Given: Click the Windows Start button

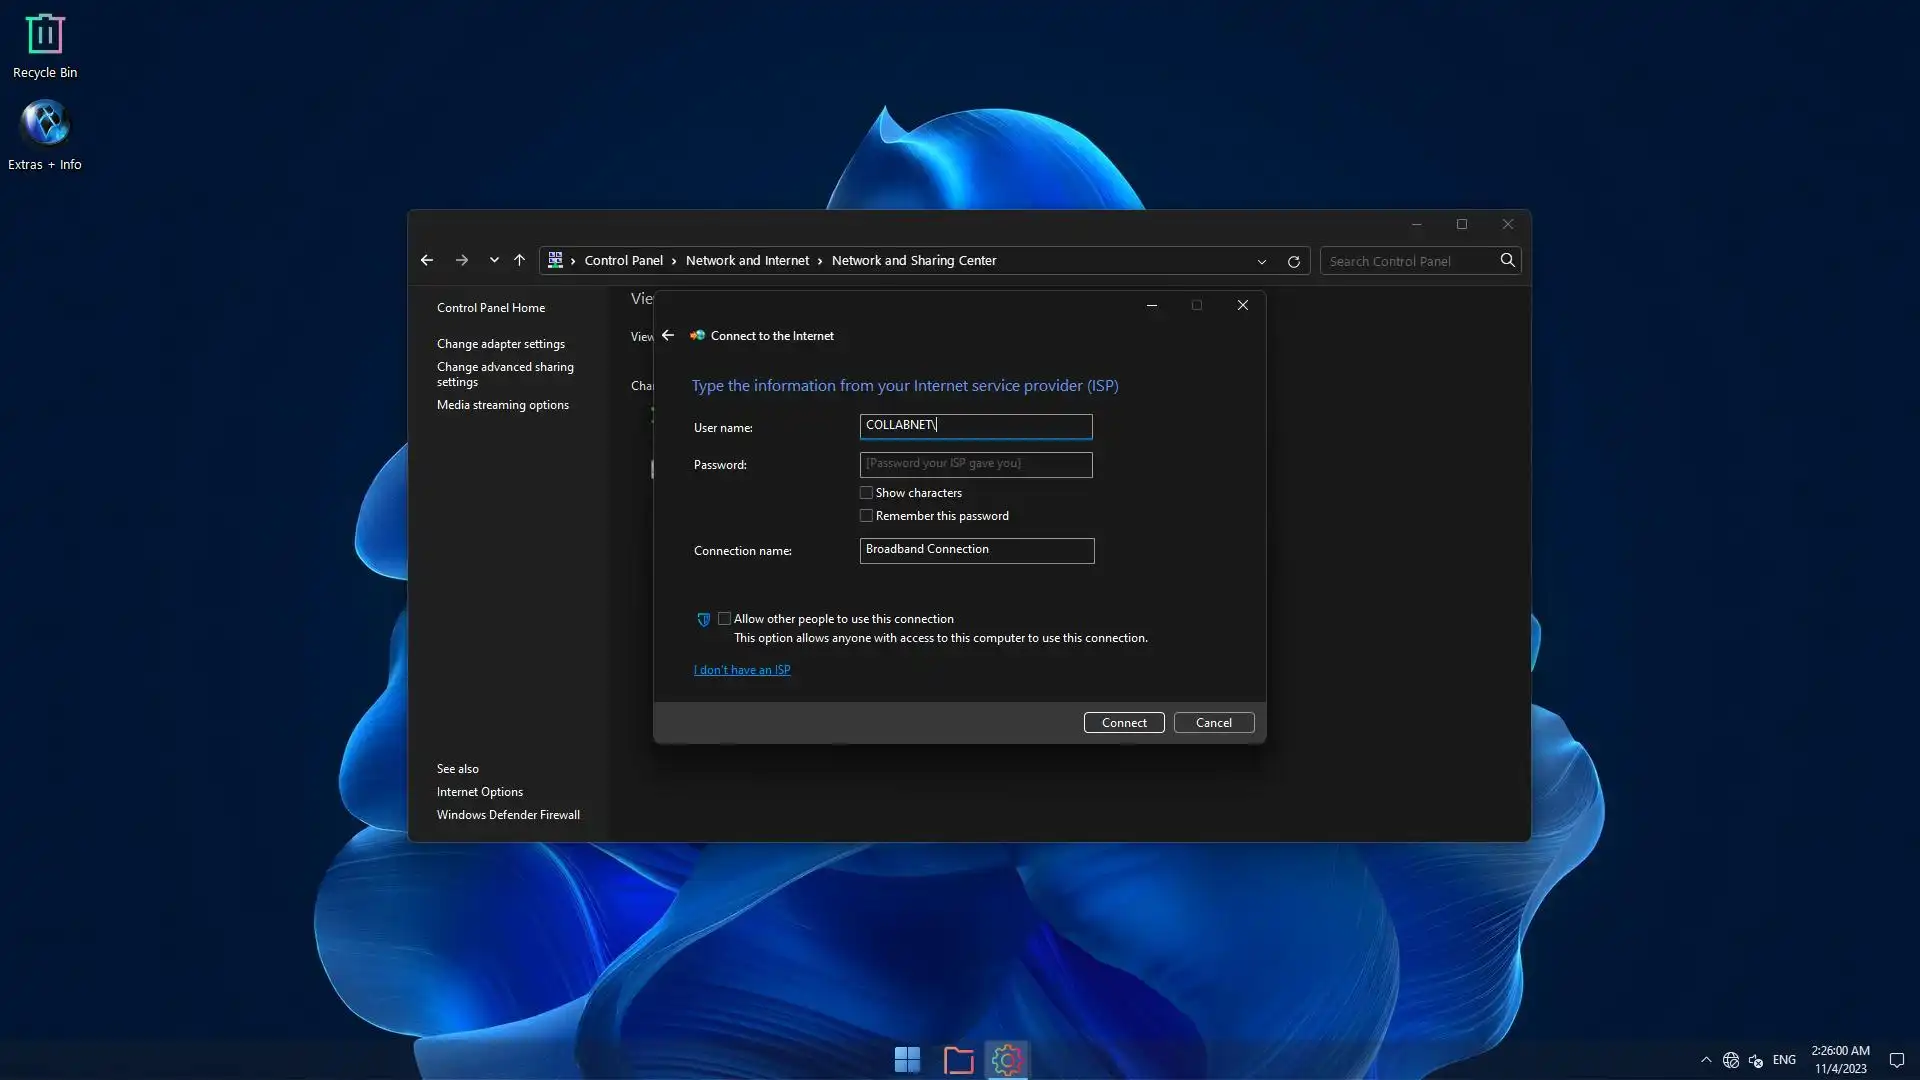Looking at the screenshot, I should click(x=907, y=1059).
